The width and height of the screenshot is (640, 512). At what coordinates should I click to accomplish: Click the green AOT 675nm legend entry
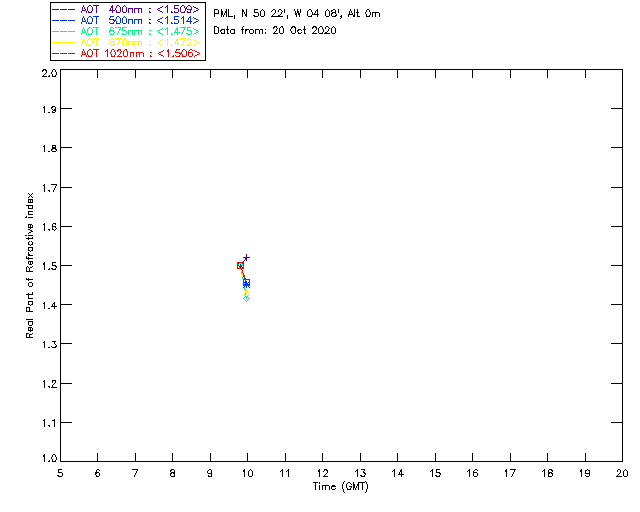click(x=126, y=31)
